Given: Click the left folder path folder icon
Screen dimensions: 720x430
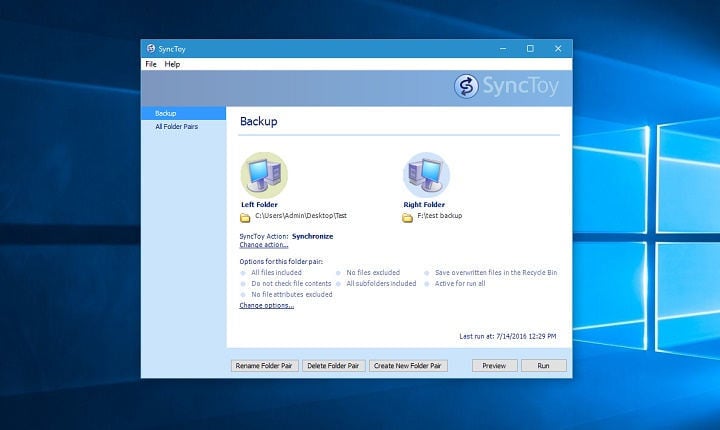Looking at the screenshot, I should (245, 218).
